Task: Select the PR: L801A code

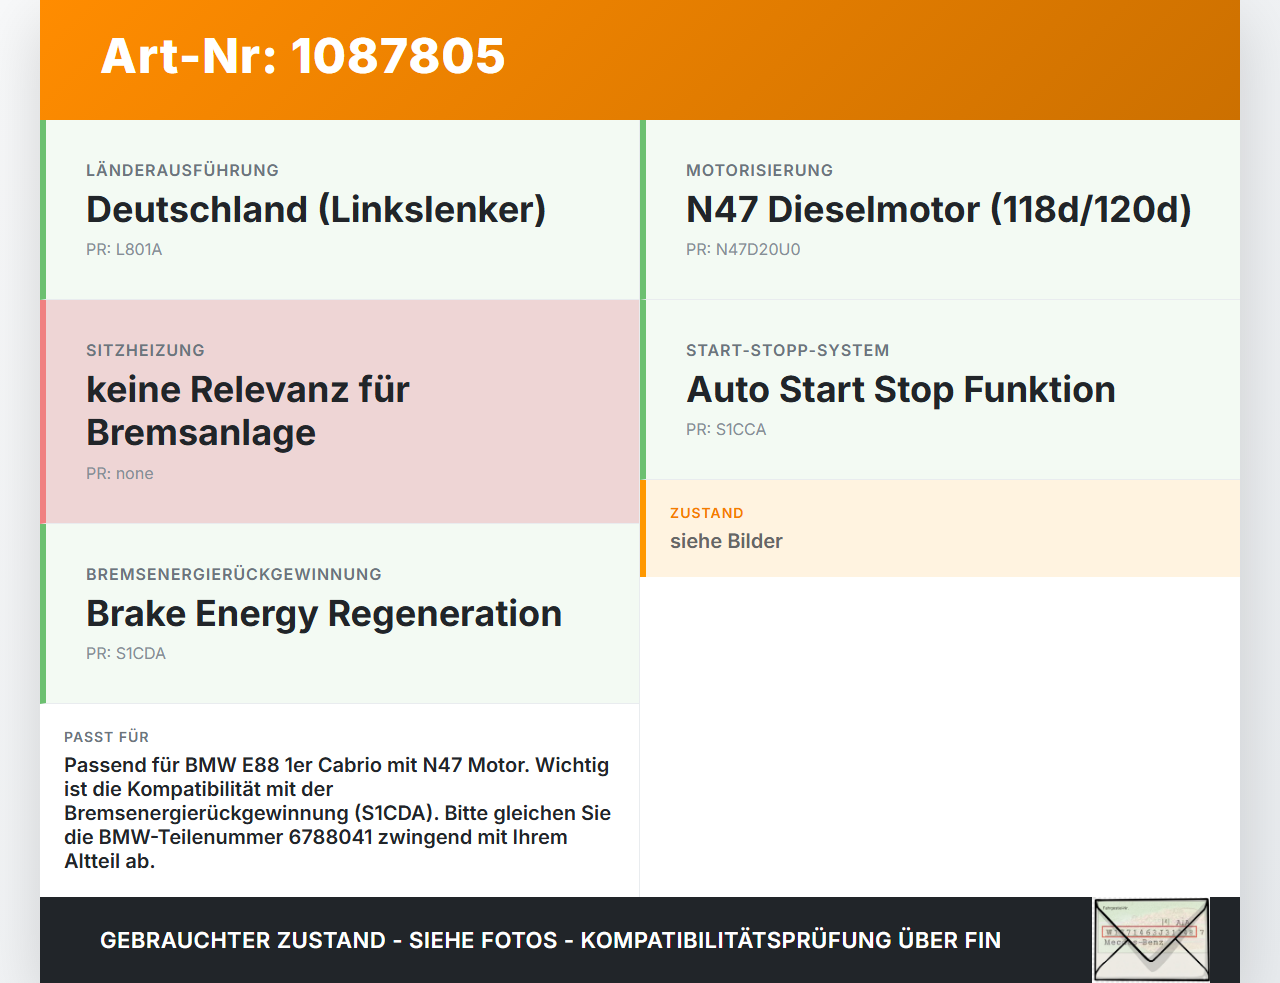Action: 124,249
